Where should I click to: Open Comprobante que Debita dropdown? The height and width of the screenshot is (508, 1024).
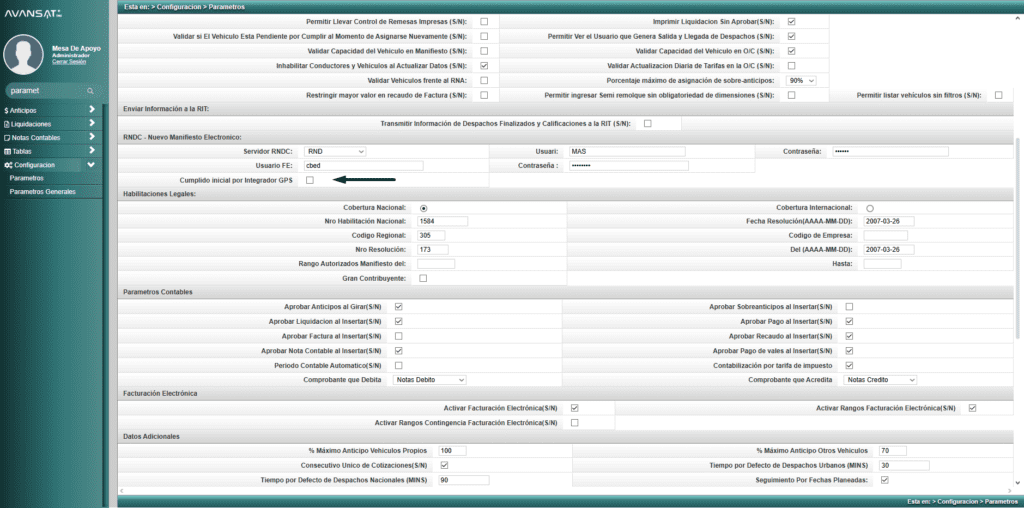click(x=430, y=380)
